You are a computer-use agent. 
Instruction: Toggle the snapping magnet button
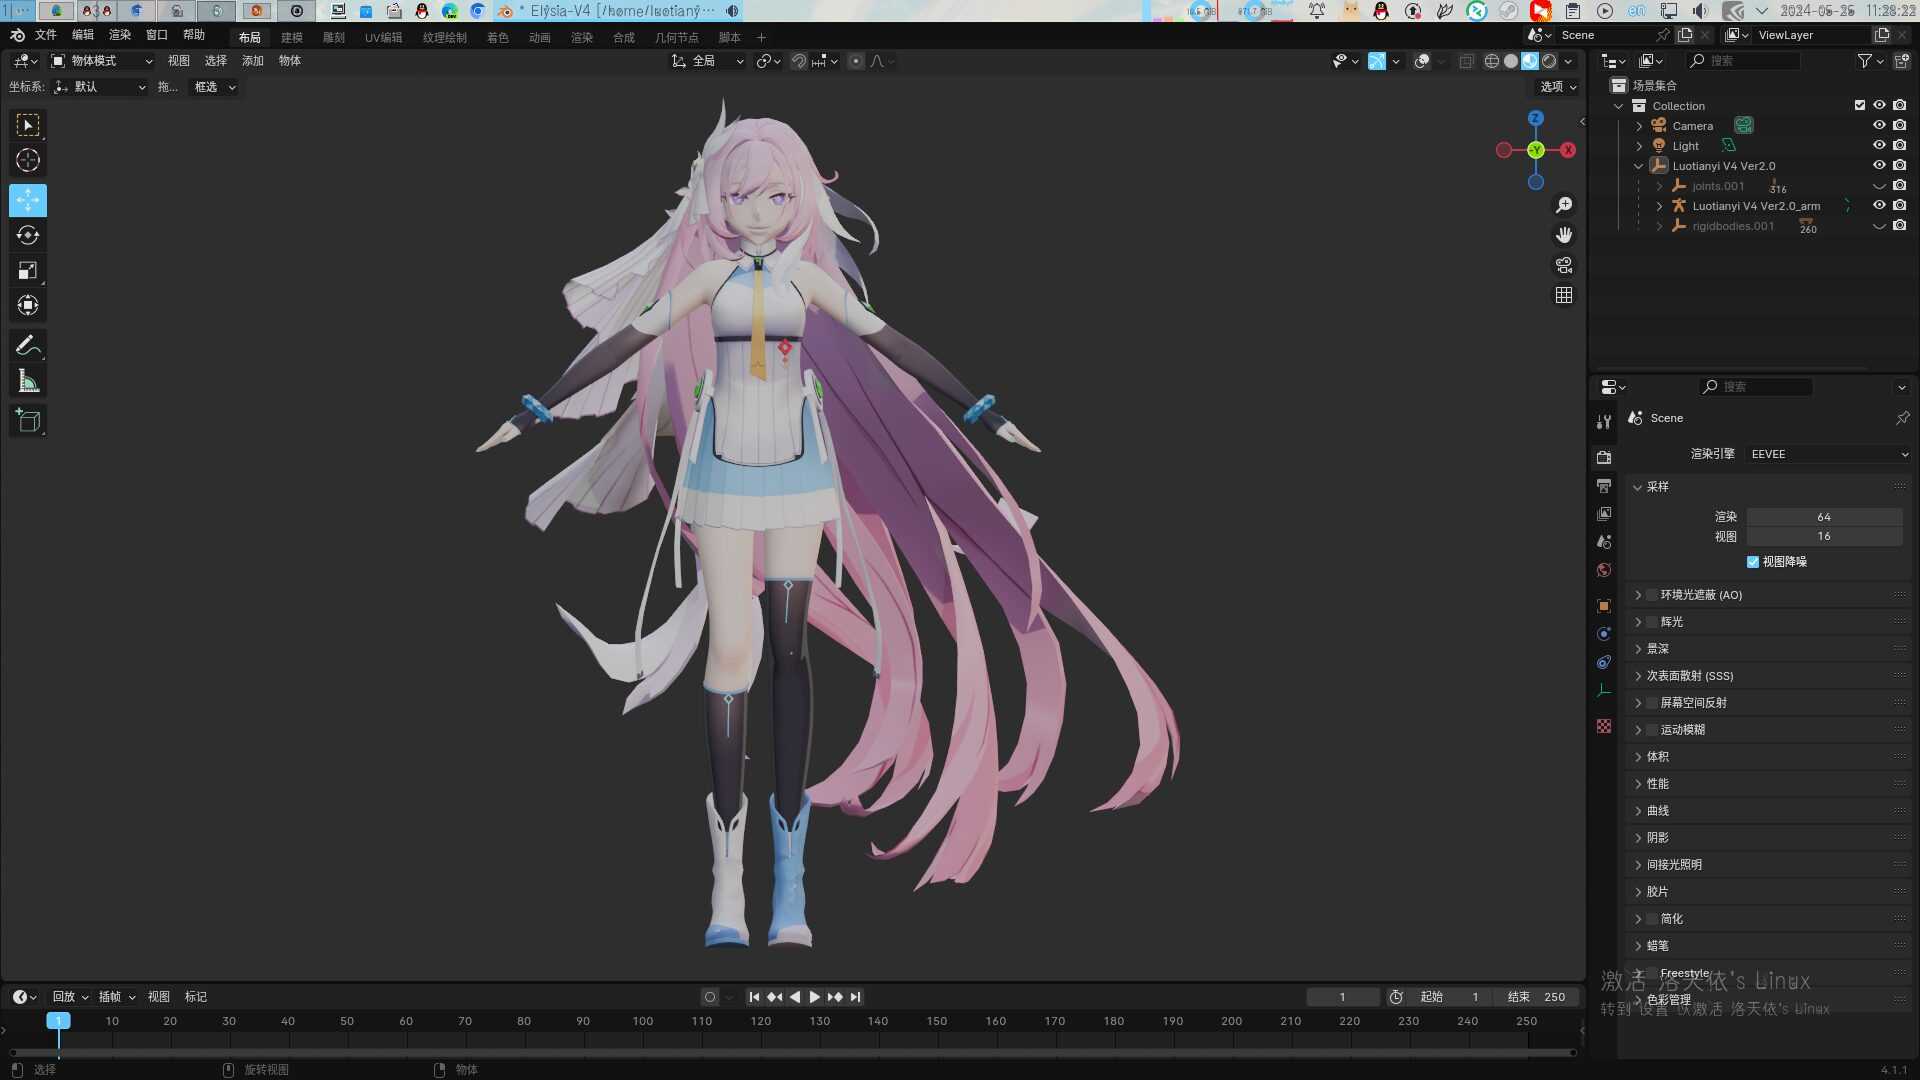pos(798,61)
